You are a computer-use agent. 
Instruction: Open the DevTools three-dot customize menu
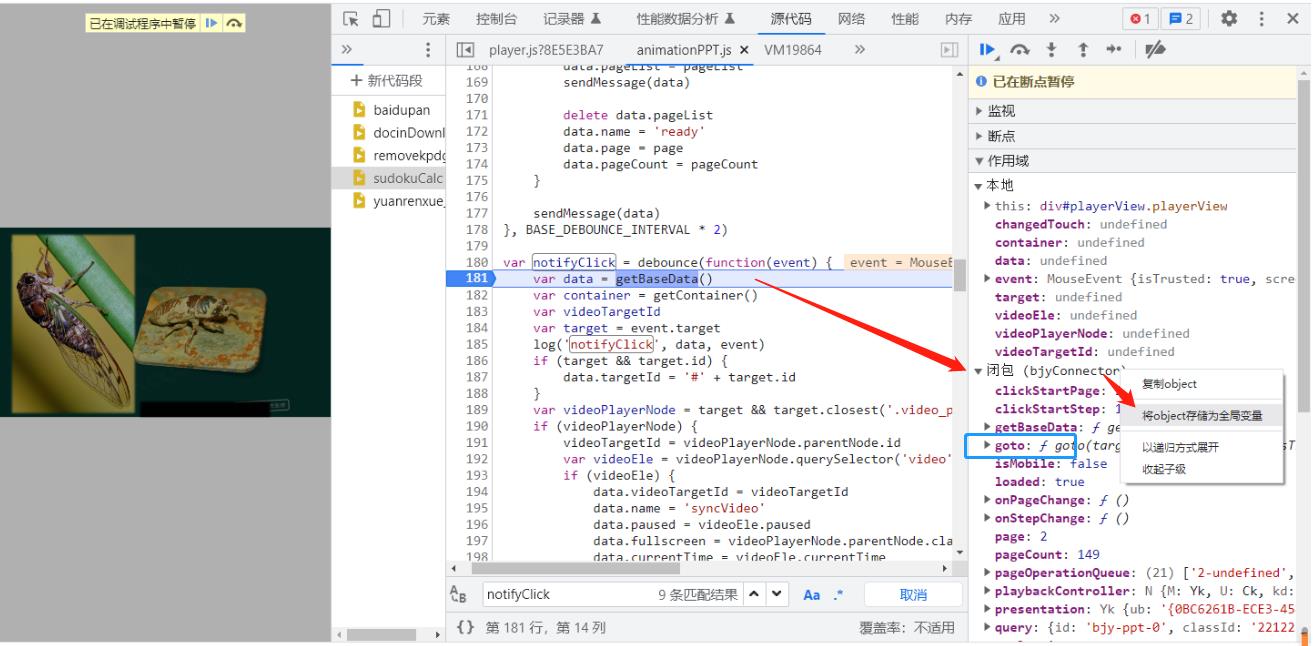(x=1261, y=17)
